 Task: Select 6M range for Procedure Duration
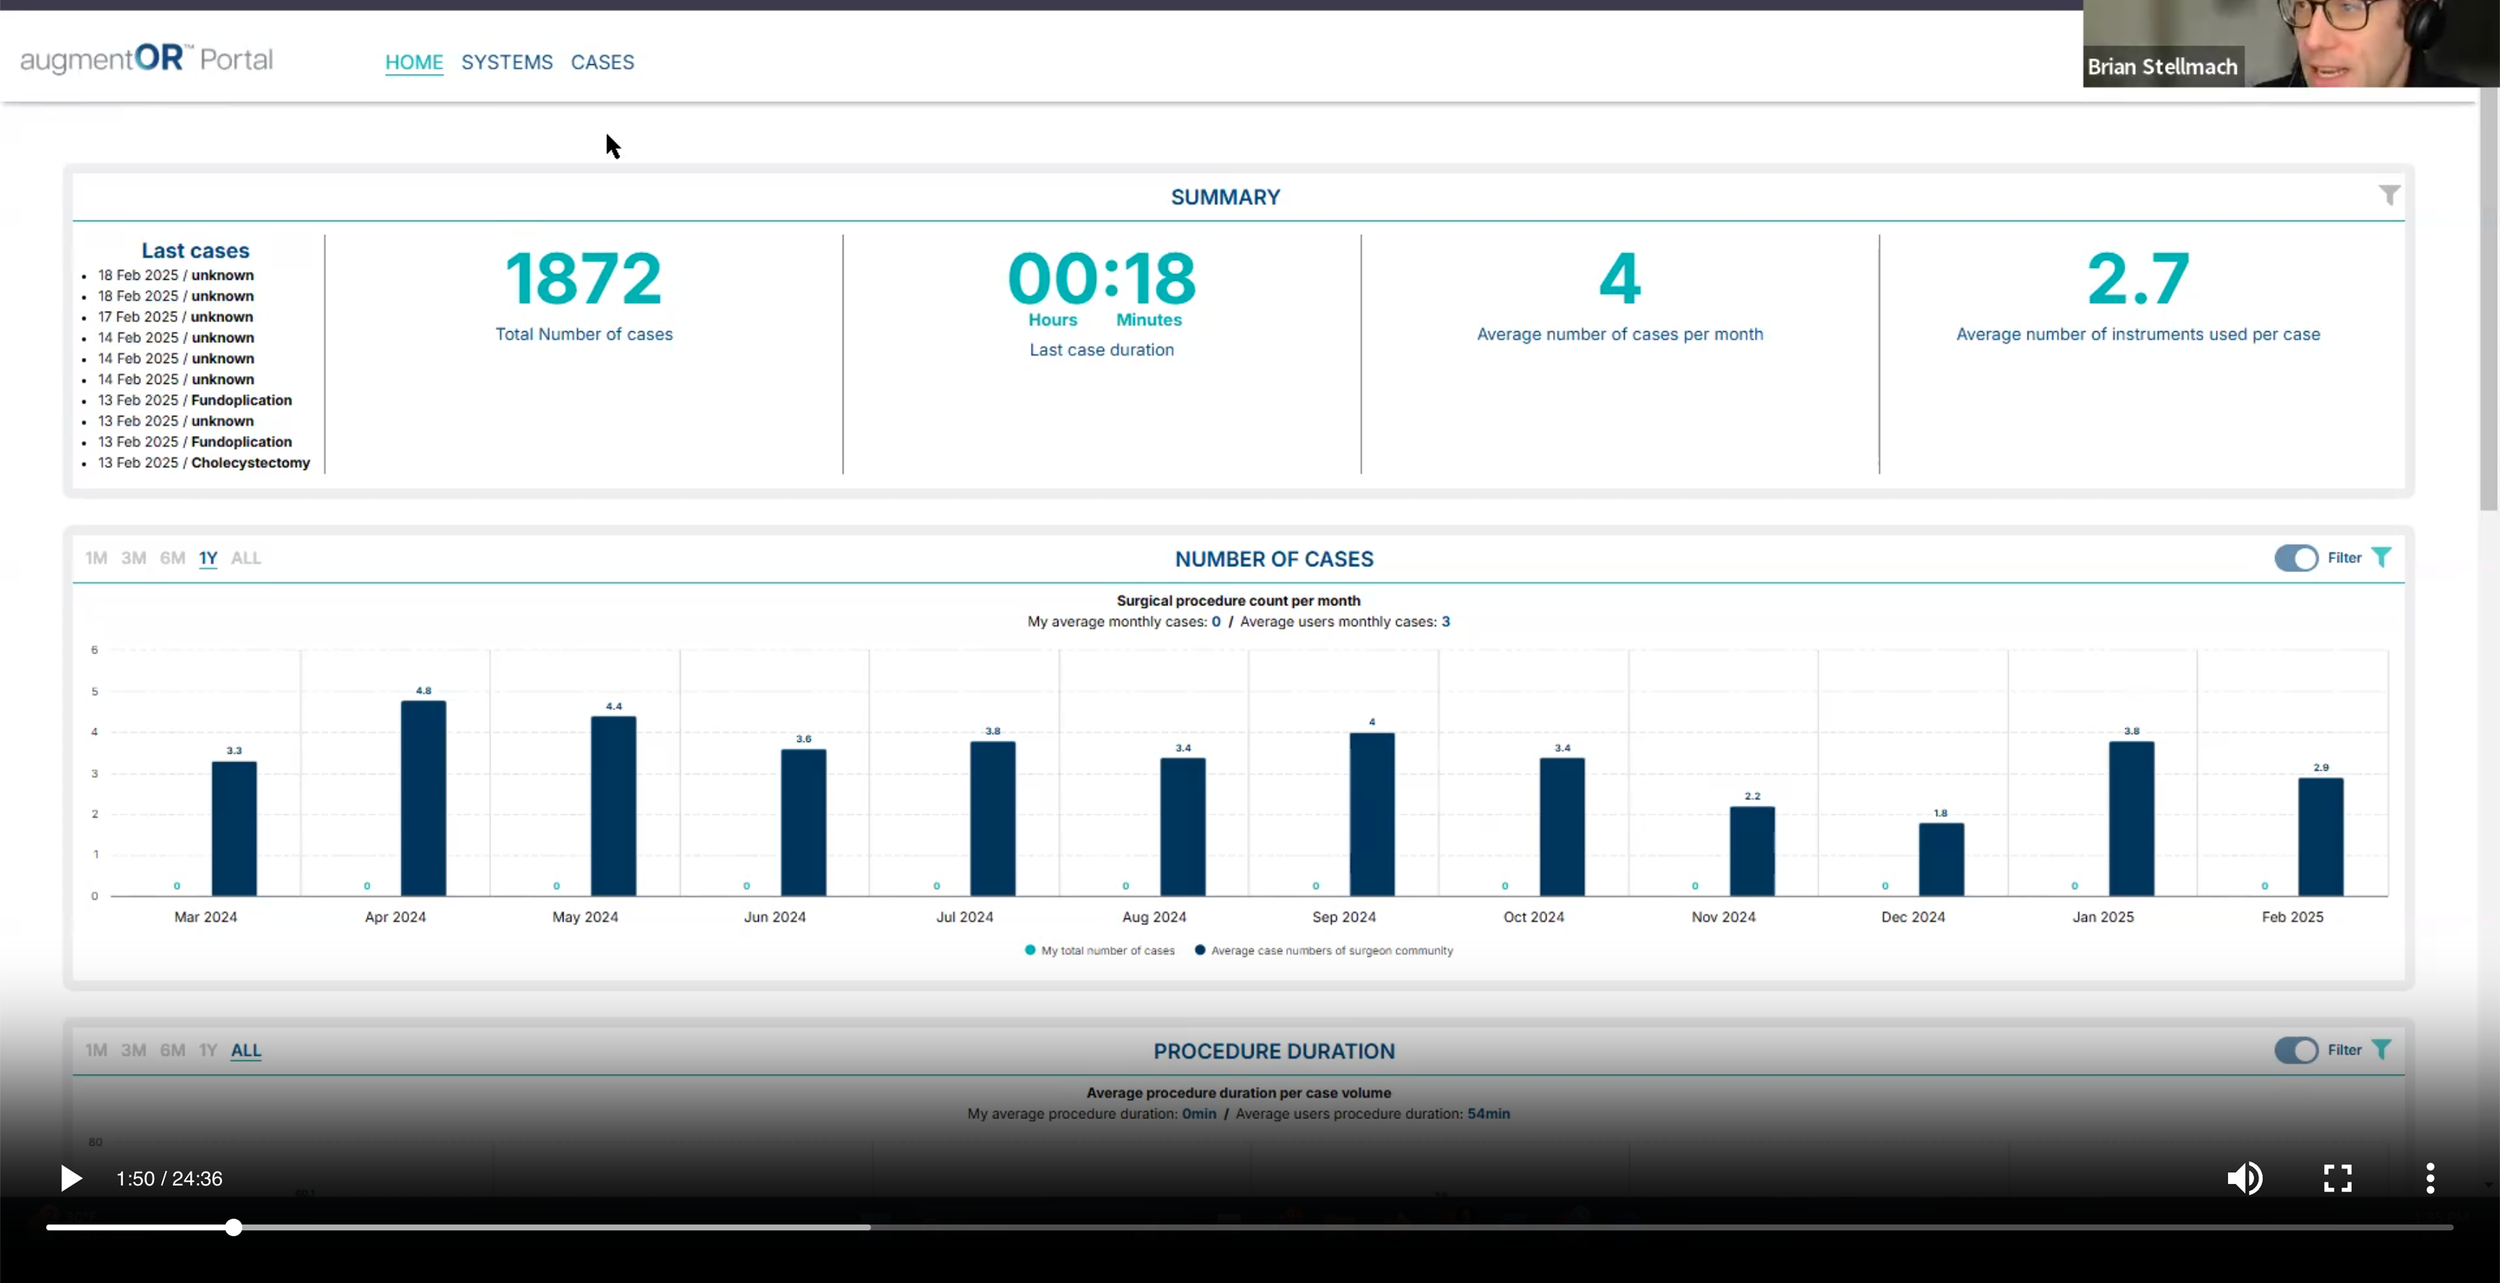pyautogui.click(x=172, y=1050)
